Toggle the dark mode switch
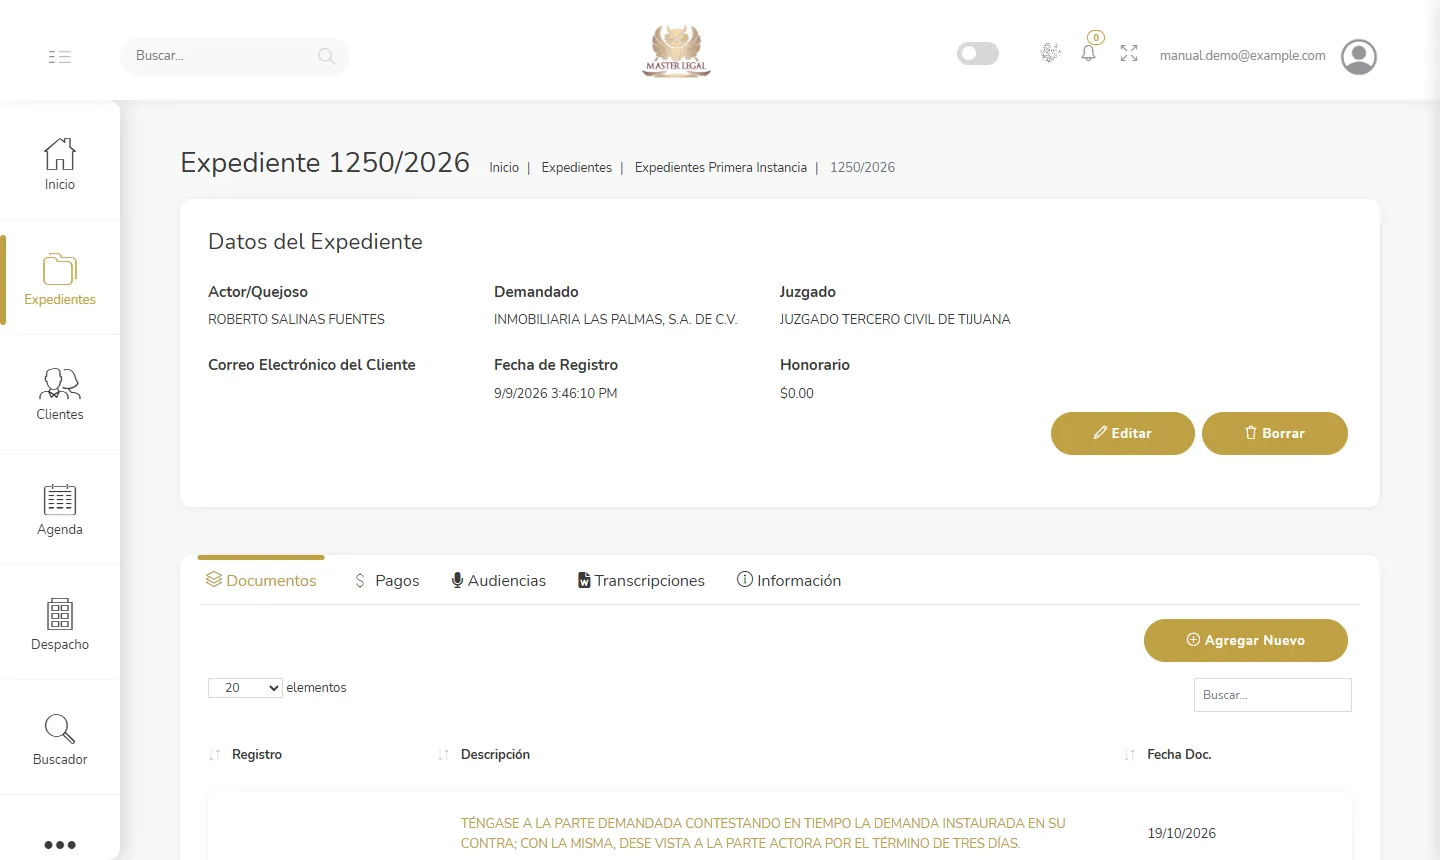This screenshot has width=1440, height=860. pyautogui.click(x=978, y=53)
